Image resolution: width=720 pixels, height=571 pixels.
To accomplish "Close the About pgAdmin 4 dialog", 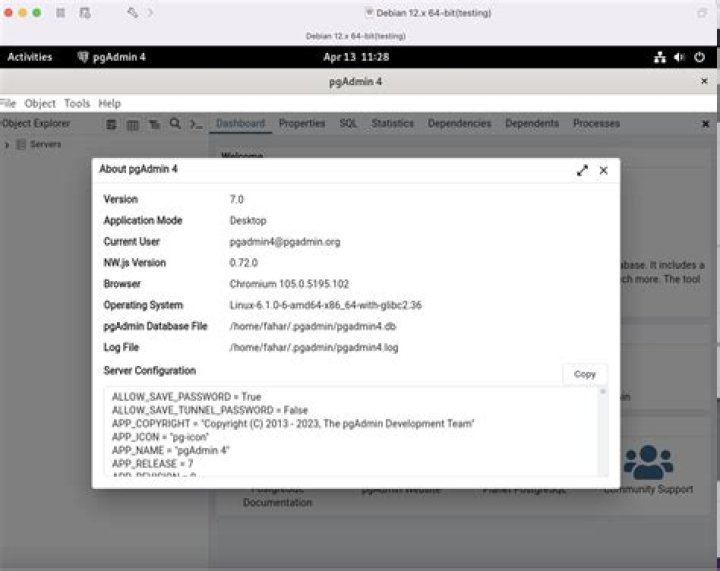I will click(604, 170).
